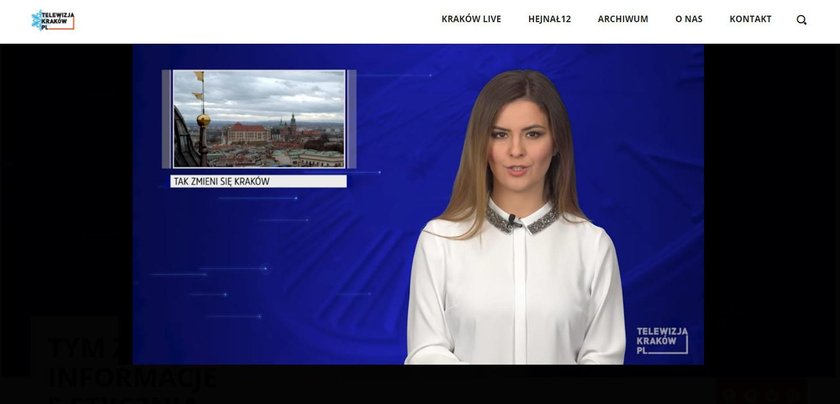Click the Kraków skyline inset picture
This screenshot has width=840, height=404.
259,119
